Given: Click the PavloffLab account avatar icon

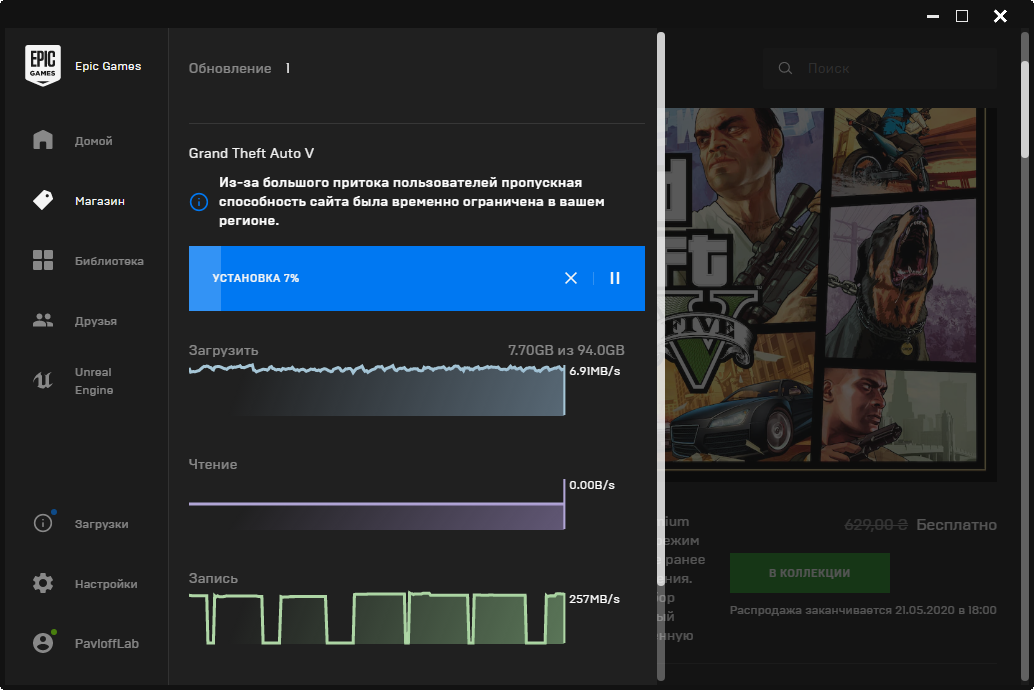Looking at the screenshot, I should pos(43,643).
